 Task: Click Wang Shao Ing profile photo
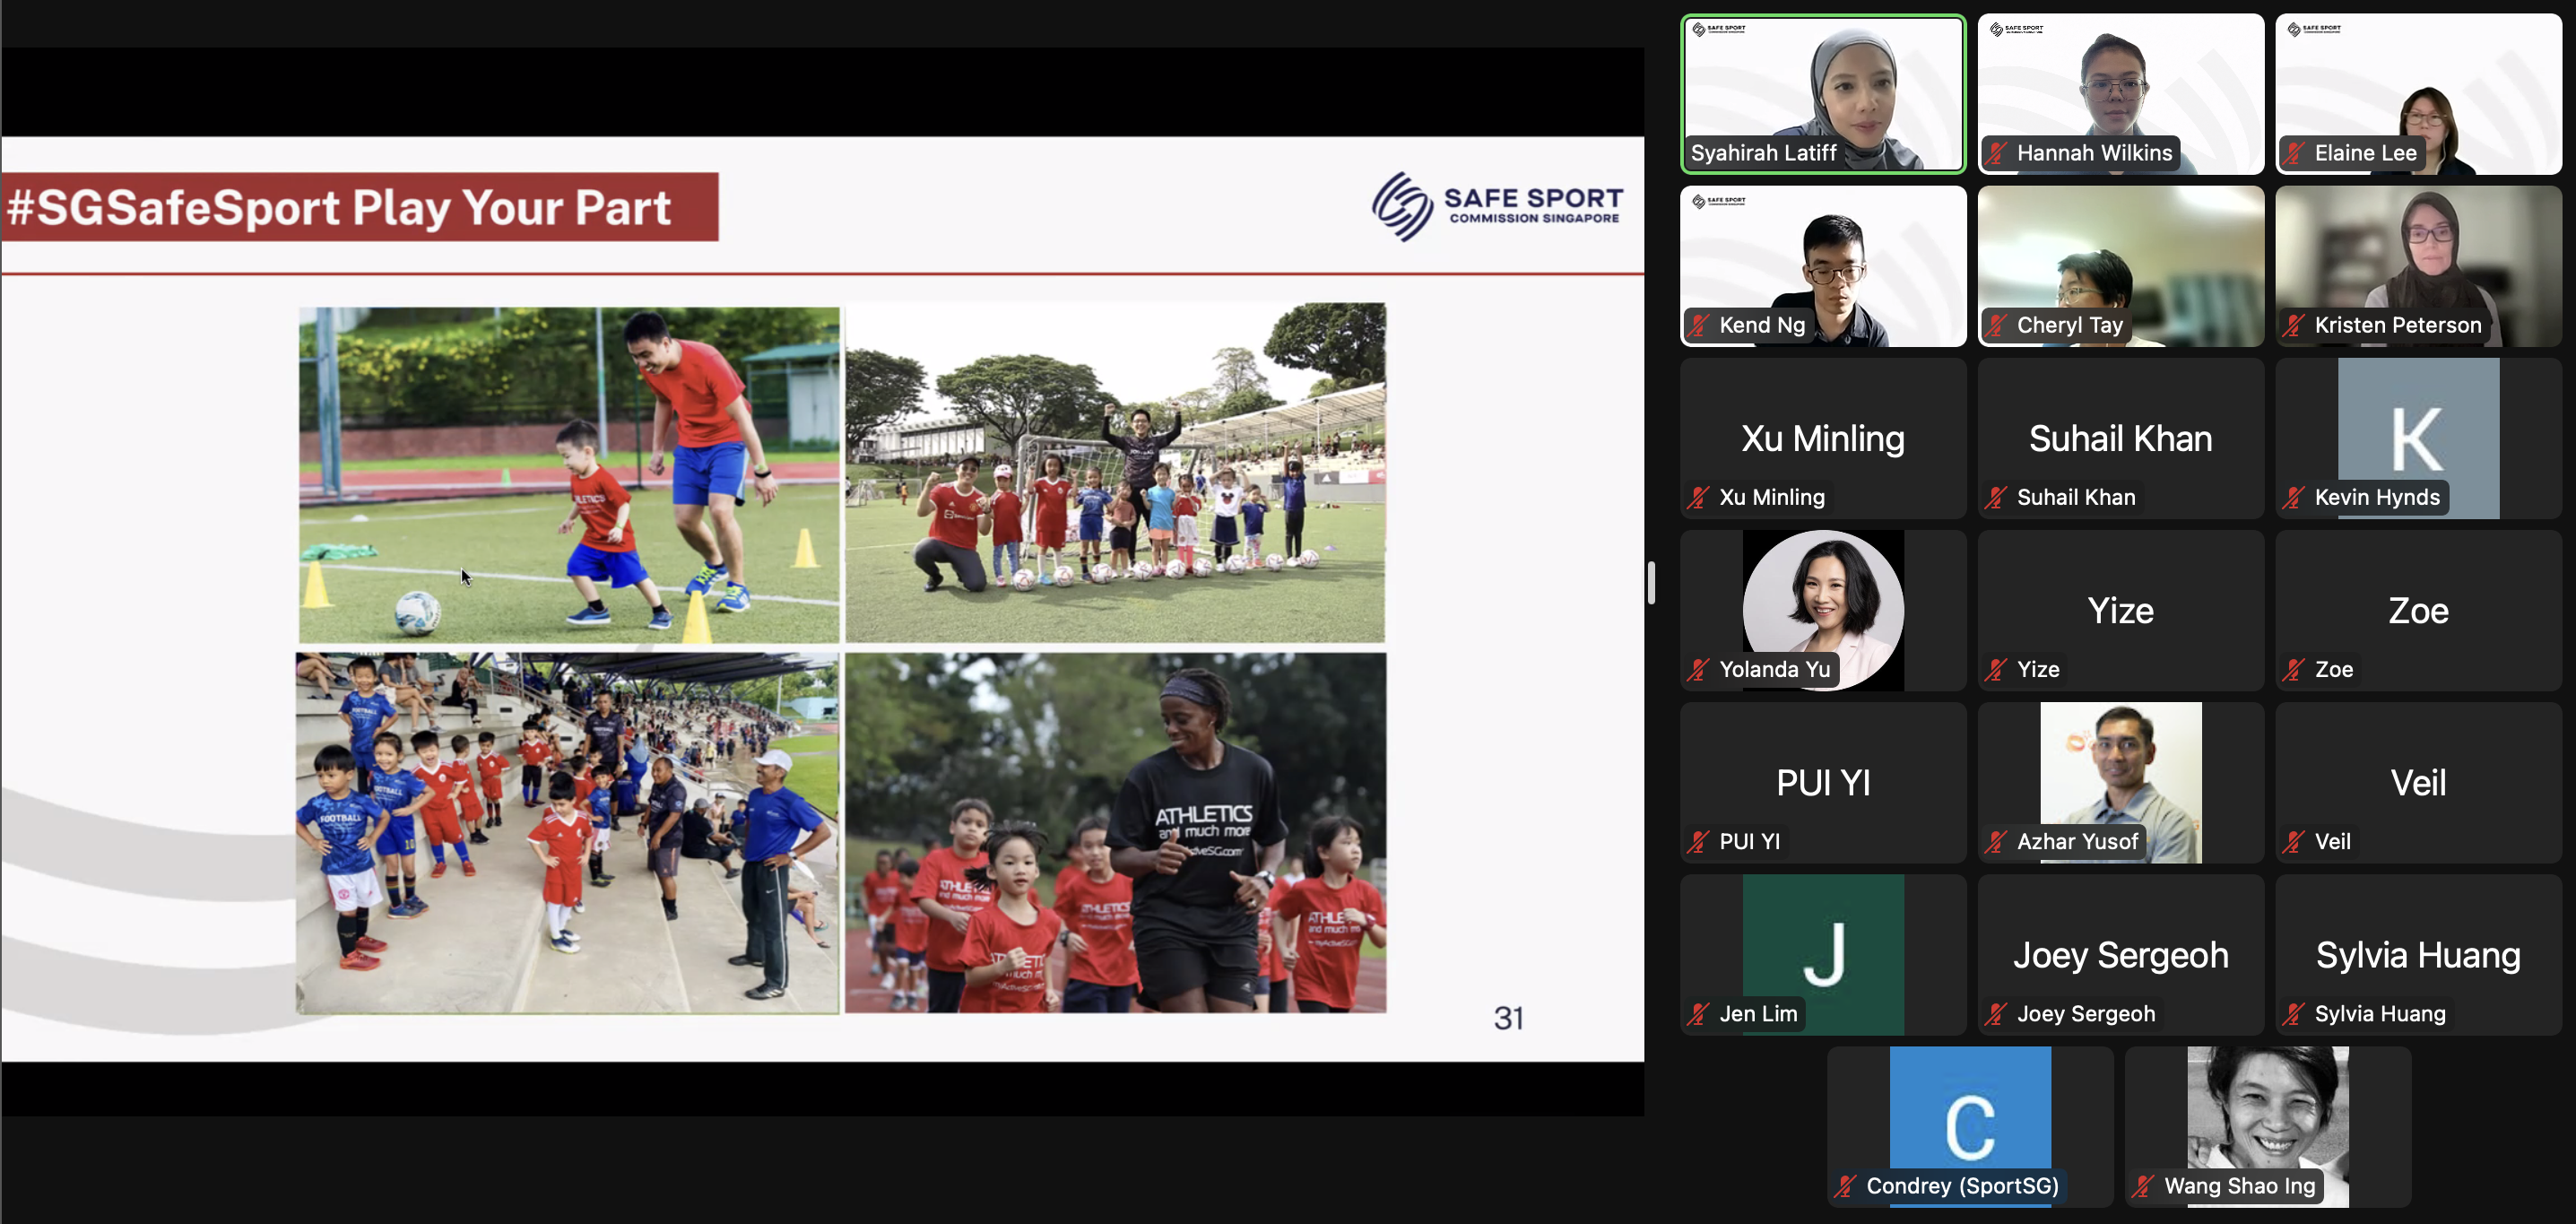tap(2268, 1126)
